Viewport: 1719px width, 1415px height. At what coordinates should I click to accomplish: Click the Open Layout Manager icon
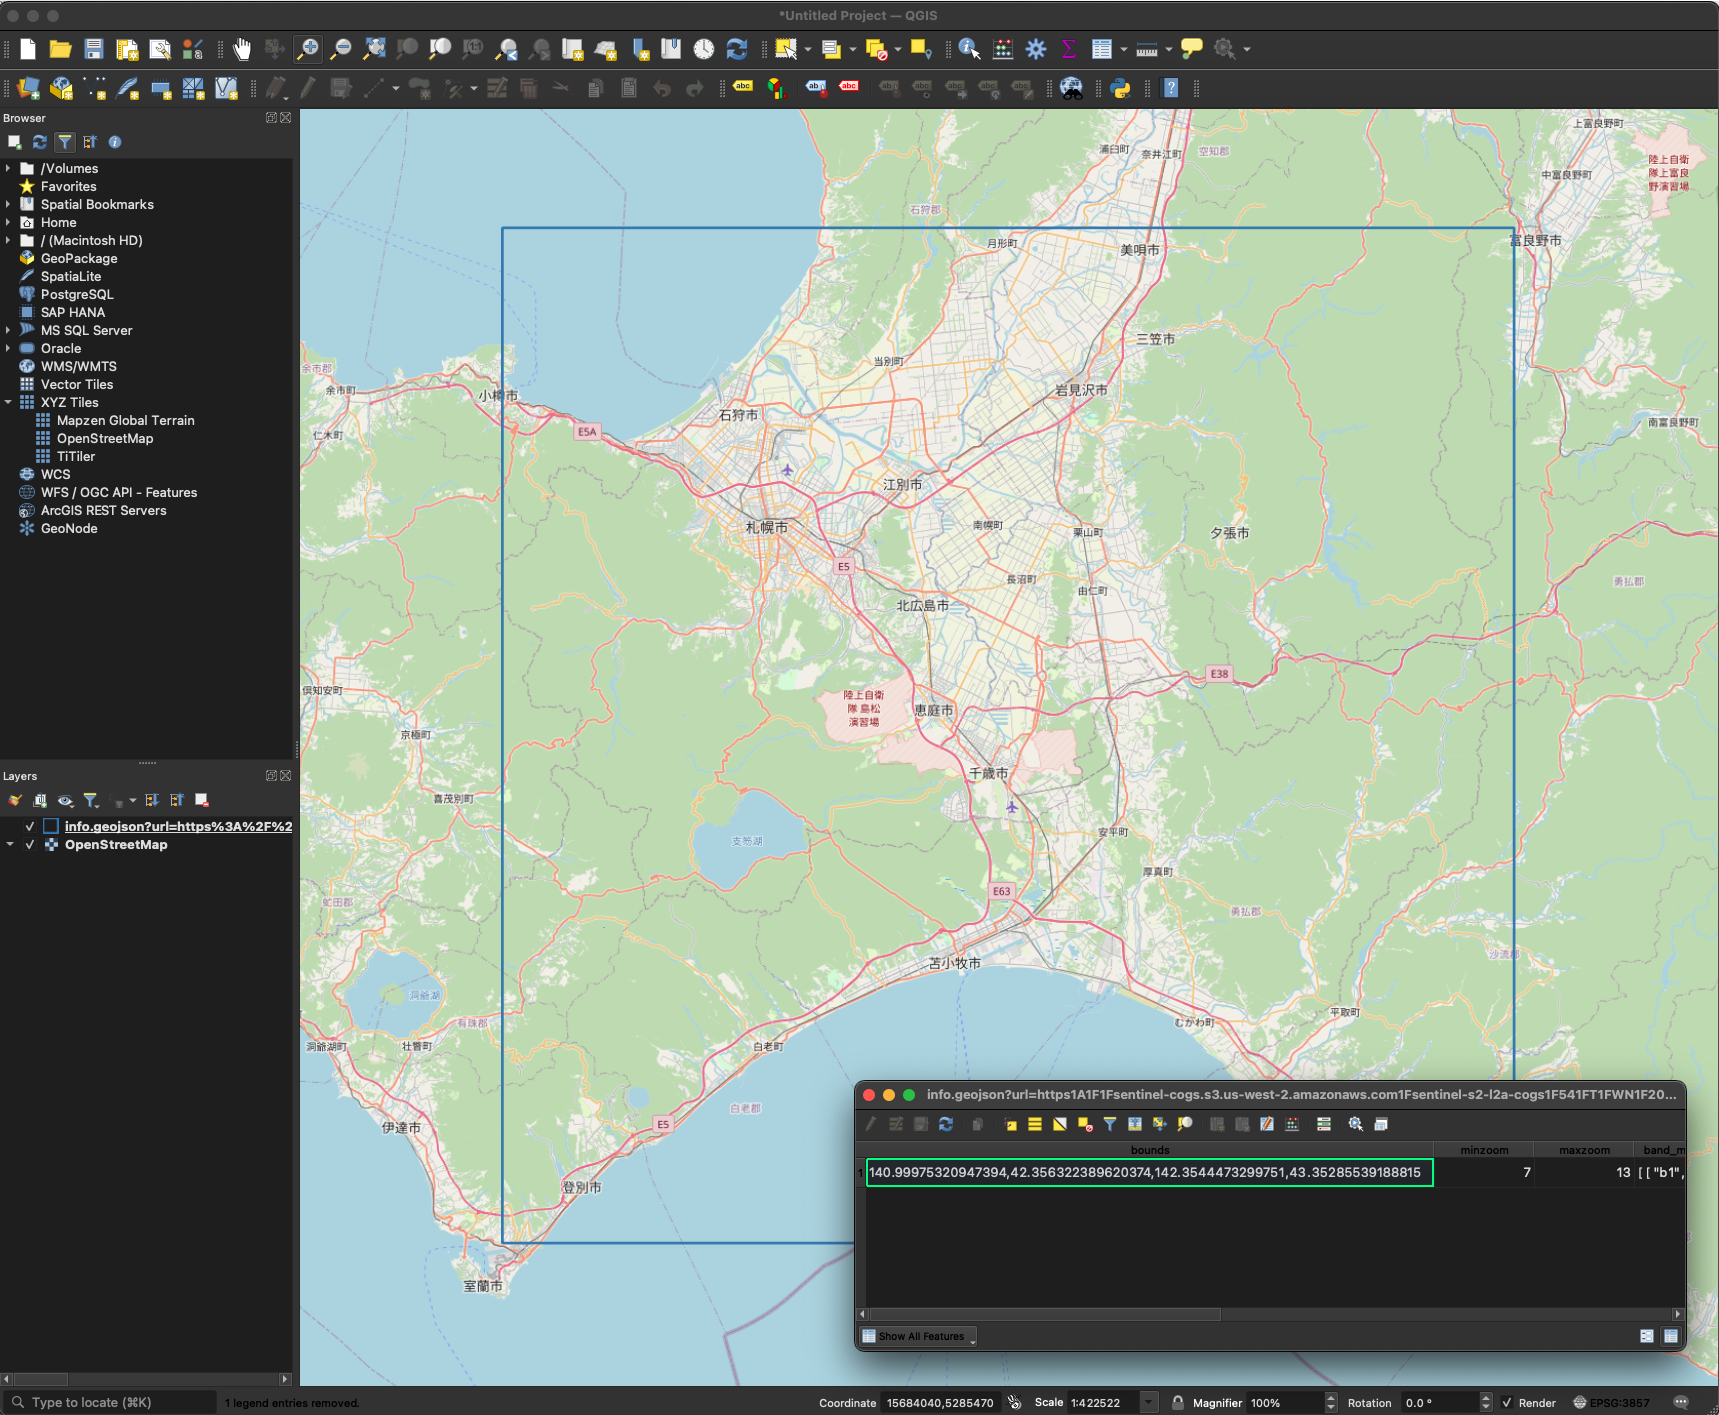pyautogui.click(x=160, y=49)
